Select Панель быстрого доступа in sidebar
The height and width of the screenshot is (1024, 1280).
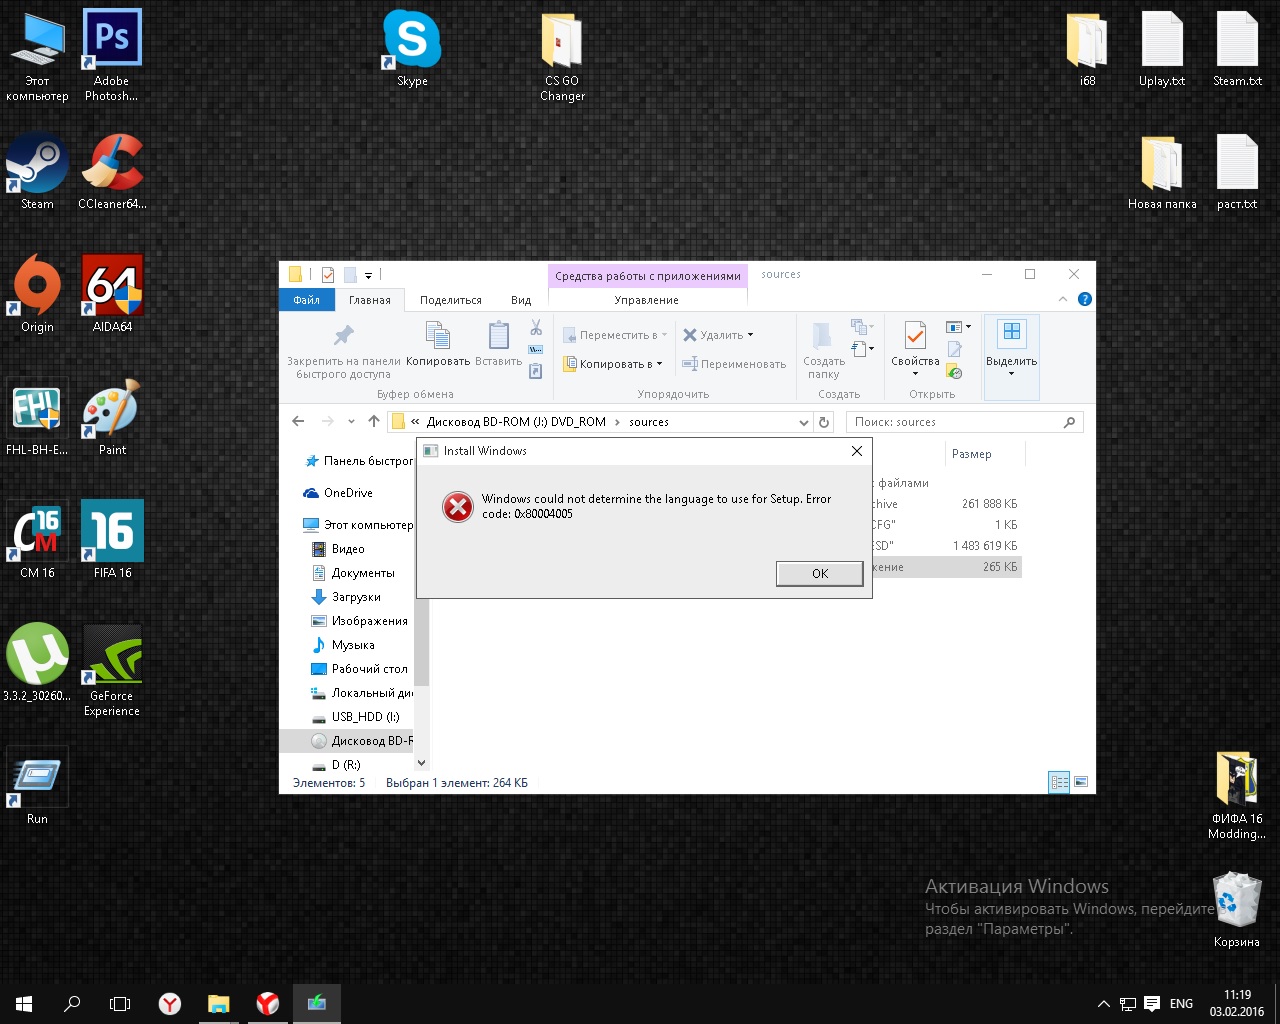358,461
